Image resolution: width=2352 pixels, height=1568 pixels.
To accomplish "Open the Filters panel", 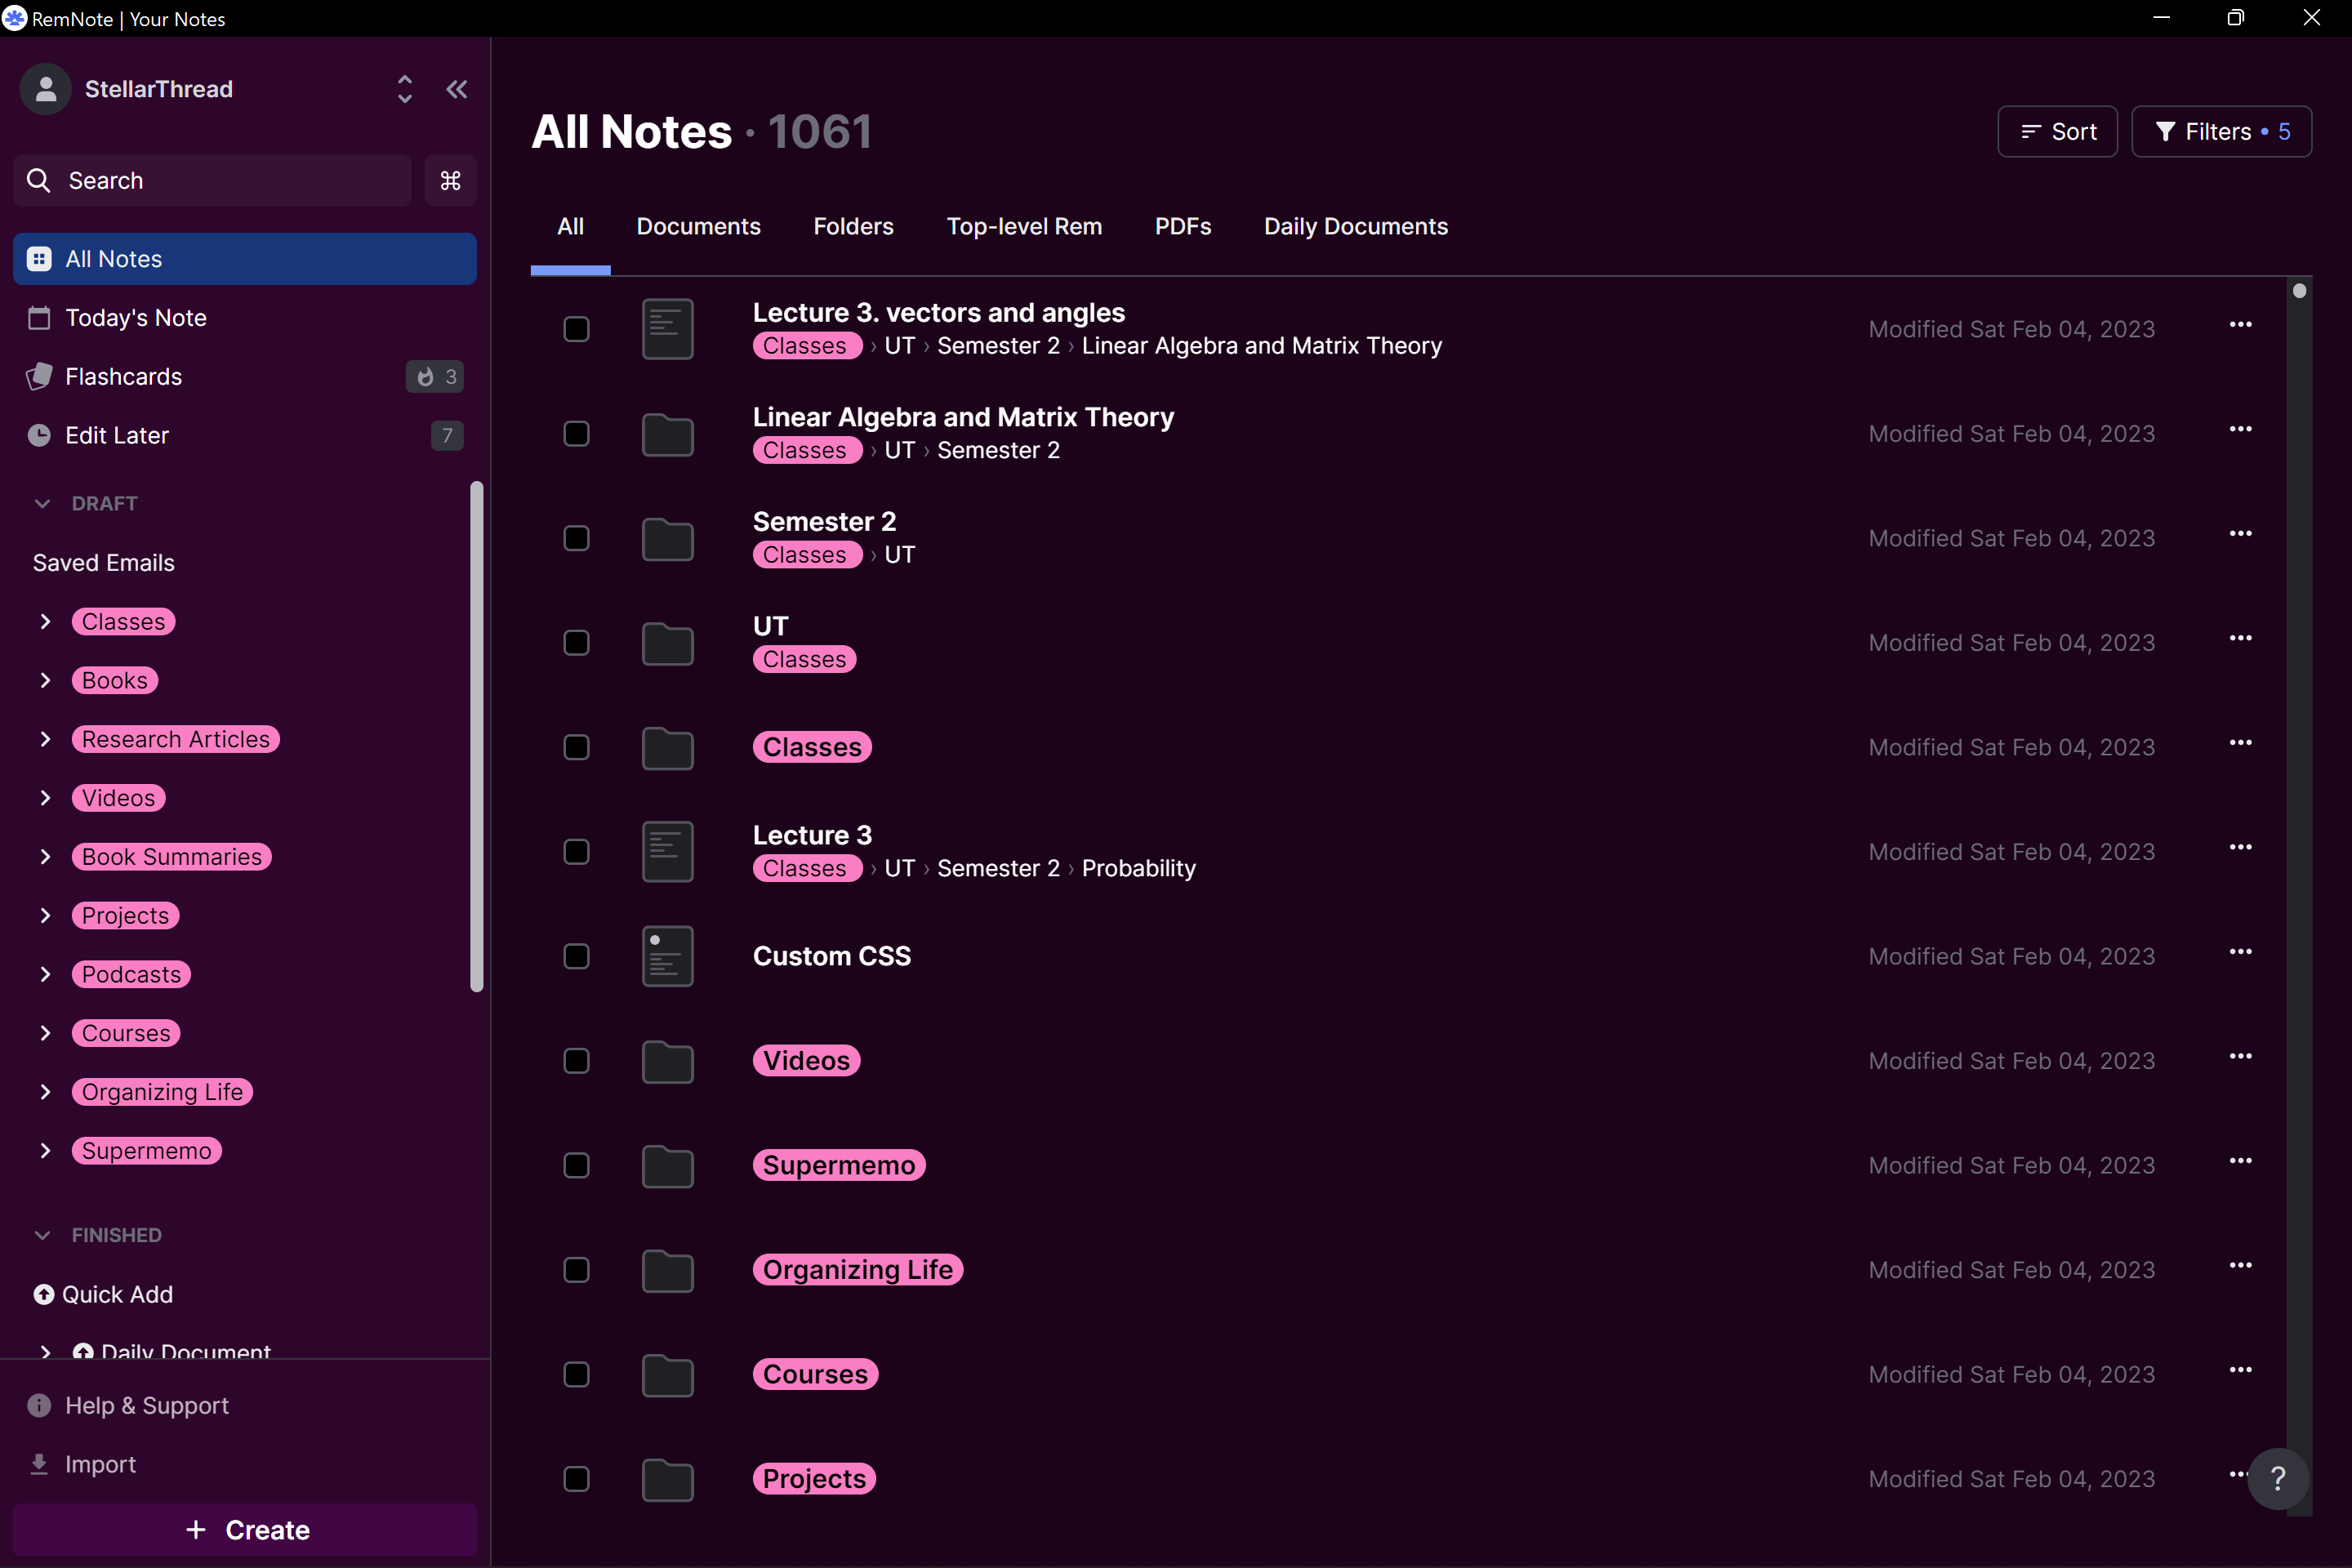I will click(x=2222, y=132).
